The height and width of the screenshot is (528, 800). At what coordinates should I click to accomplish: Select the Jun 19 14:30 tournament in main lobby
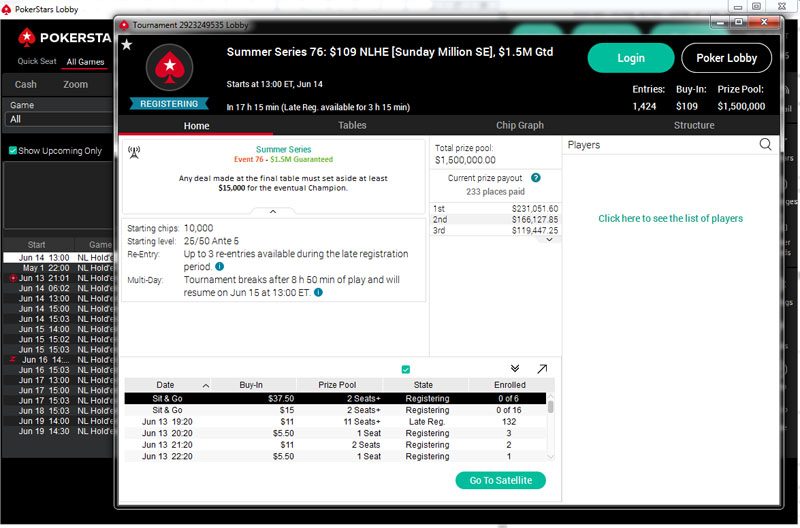tap(59, 431)
